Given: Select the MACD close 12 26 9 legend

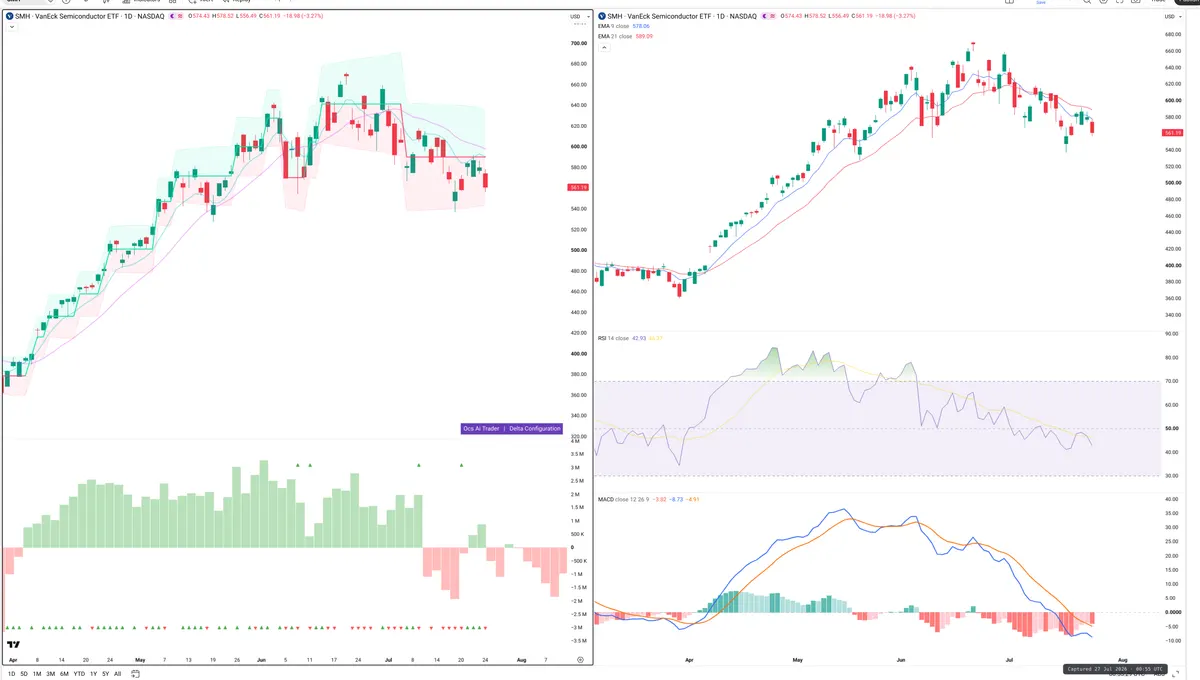Looking at the screenshot, I should pos(624,498).
